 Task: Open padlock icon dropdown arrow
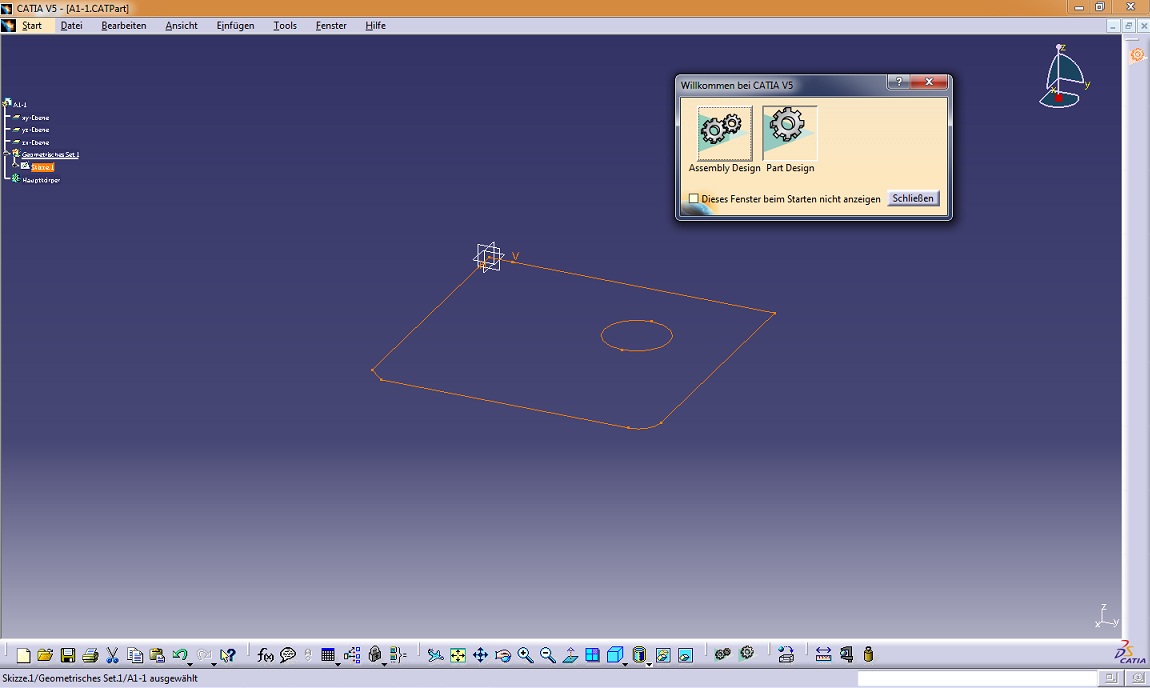click(384, 663)
